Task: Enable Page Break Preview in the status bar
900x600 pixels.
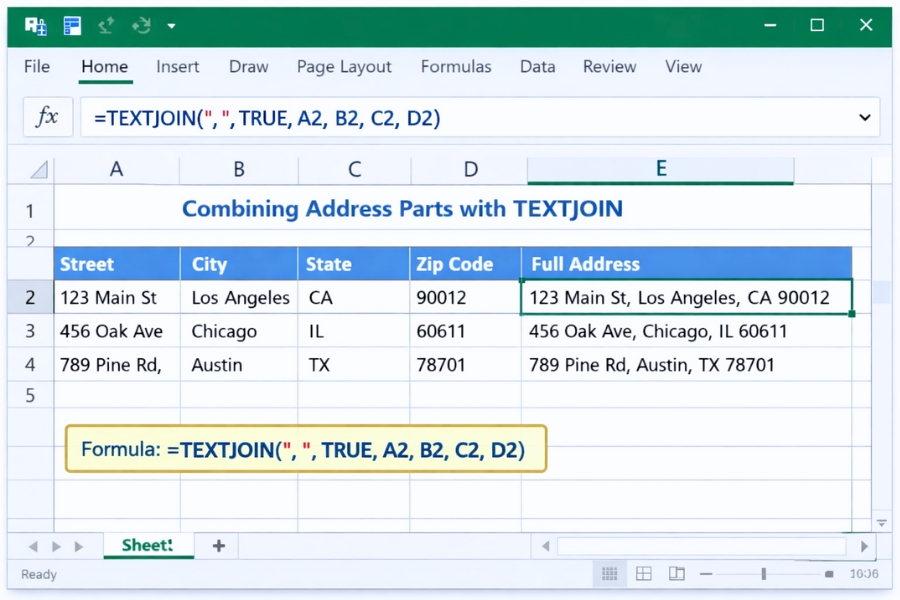Action: pyautogui.click(x=677, y=574)
